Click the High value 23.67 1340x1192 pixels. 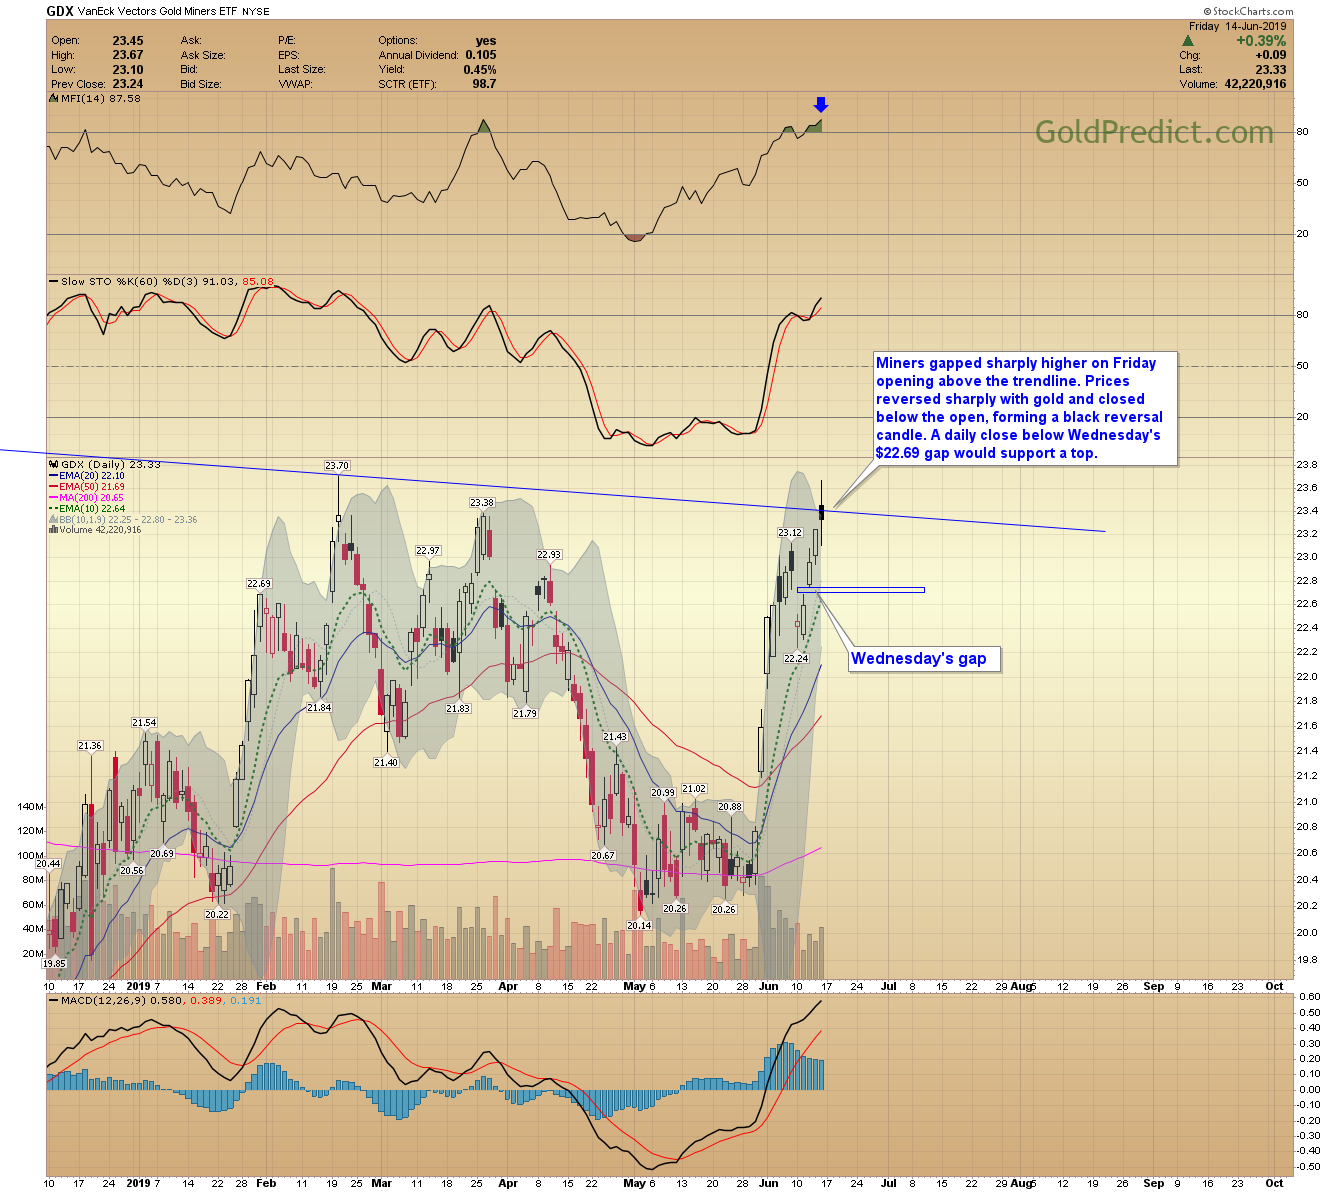pos(128,55)
